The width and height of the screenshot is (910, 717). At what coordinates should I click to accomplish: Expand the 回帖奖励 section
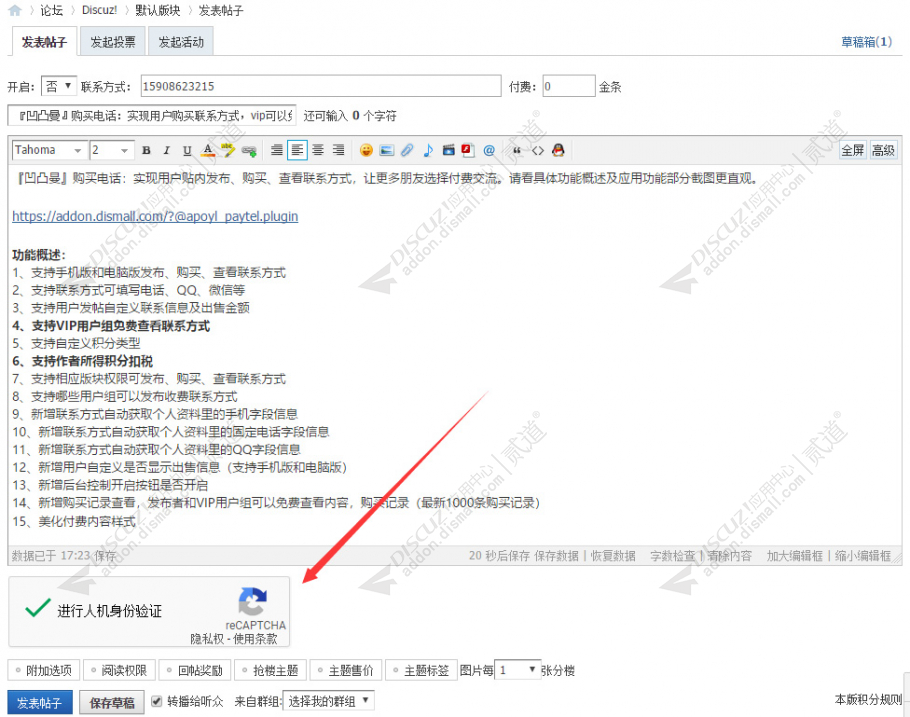click(194, 671)
